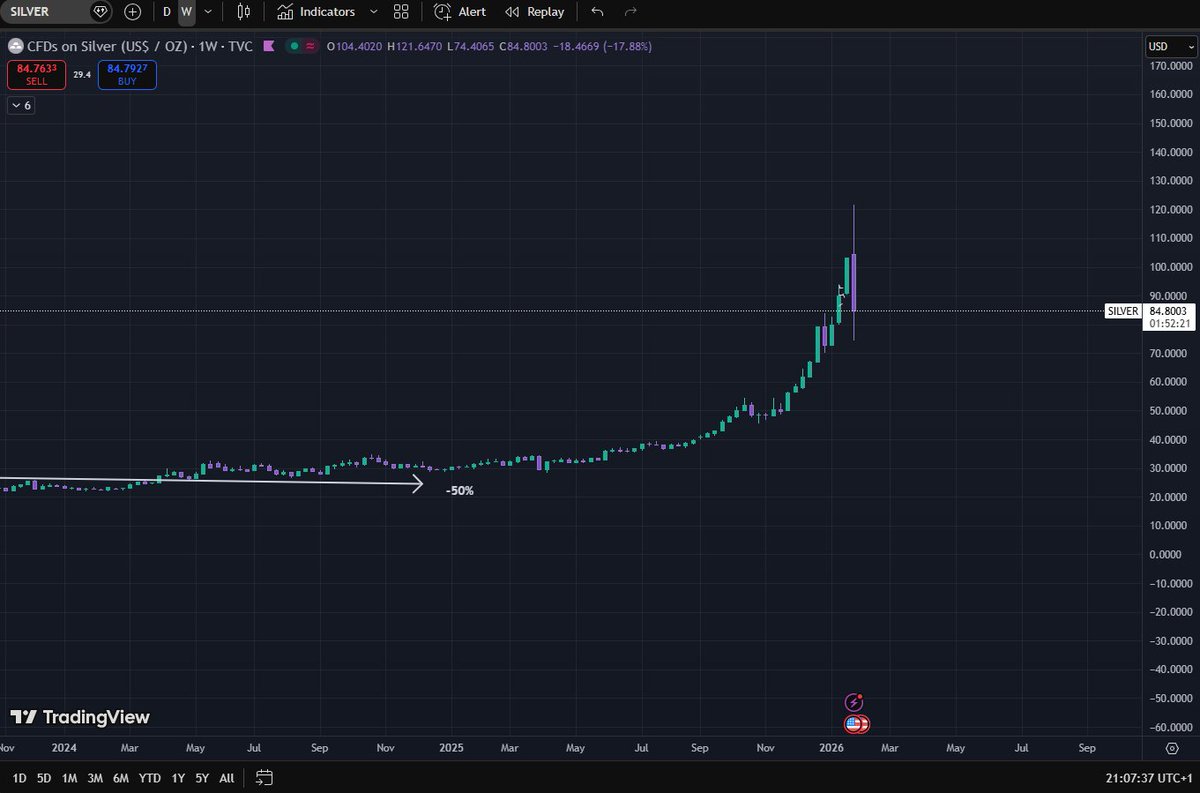Switch to the Daily interval D
Image resolution: width=1200 pixels, height=793 pixels.
point(166,11)
